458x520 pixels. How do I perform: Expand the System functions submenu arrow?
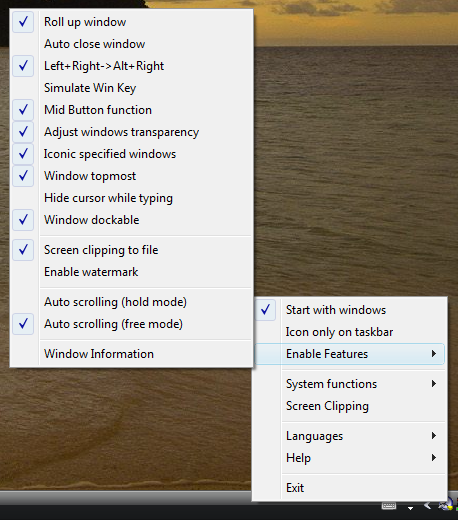[x=434, y=384]
